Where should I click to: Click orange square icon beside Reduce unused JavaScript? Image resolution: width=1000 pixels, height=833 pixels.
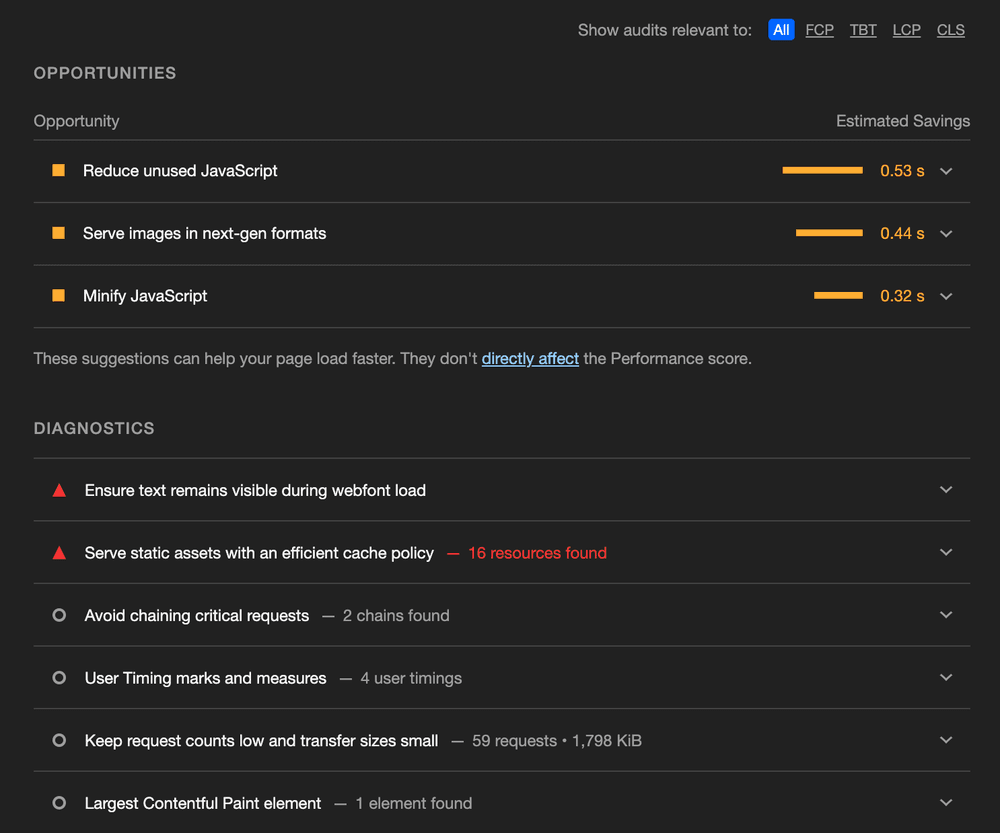(59, 171)
